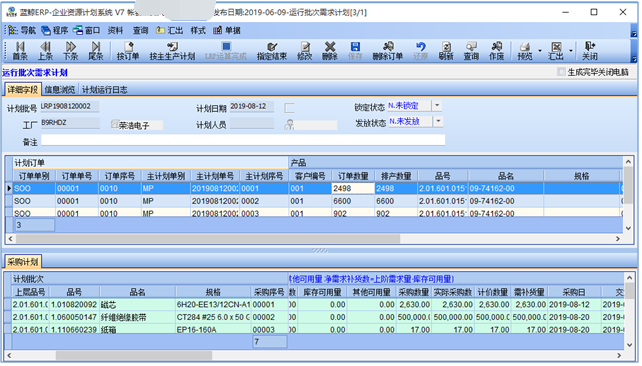Toggle the checkbox beside 计划日期 field
Screen dimensions: 642x366
click(289, 108)
